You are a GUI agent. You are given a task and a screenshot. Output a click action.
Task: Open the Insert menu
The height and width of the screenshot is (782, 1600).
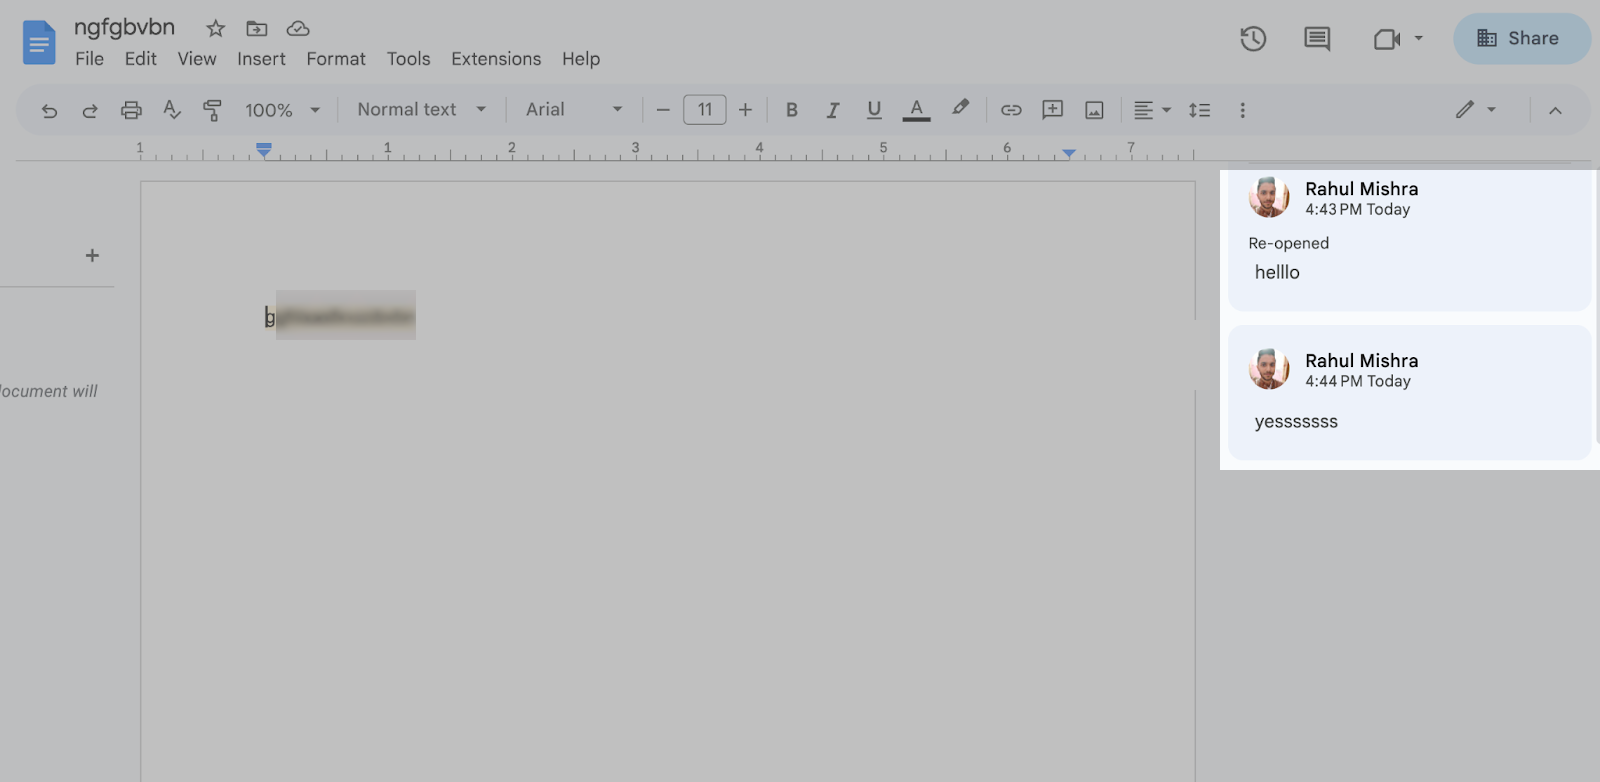(x=261, y=59)
